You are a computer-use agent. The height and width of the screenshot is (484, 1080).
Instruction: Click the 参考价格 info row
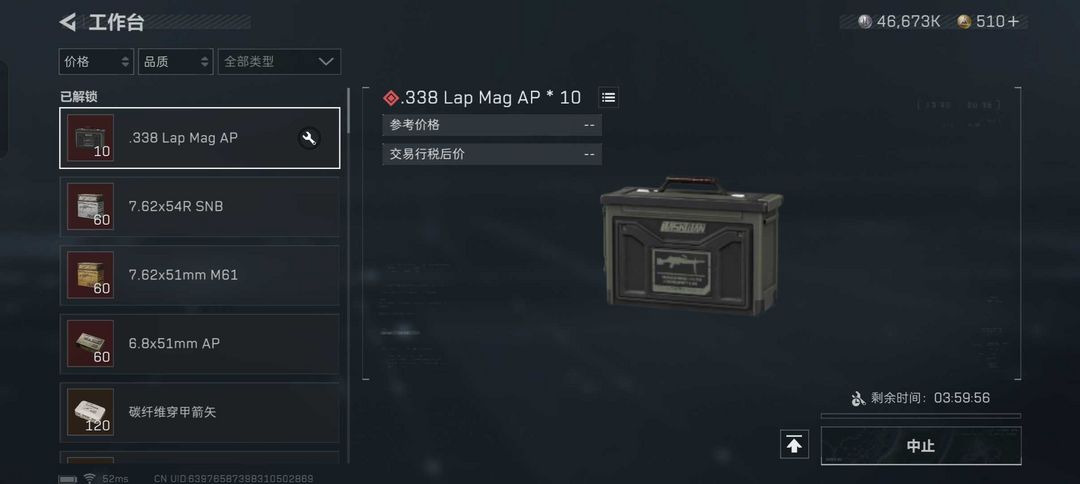[492, 125]
